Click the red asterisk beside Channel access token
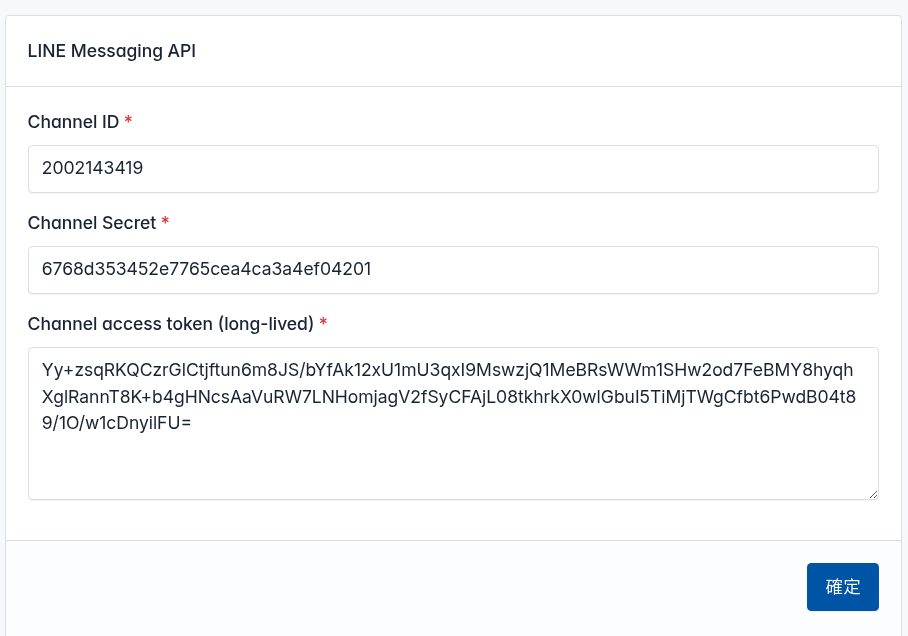The width and height of the screenshot is (908, 636). pos(323,322)
